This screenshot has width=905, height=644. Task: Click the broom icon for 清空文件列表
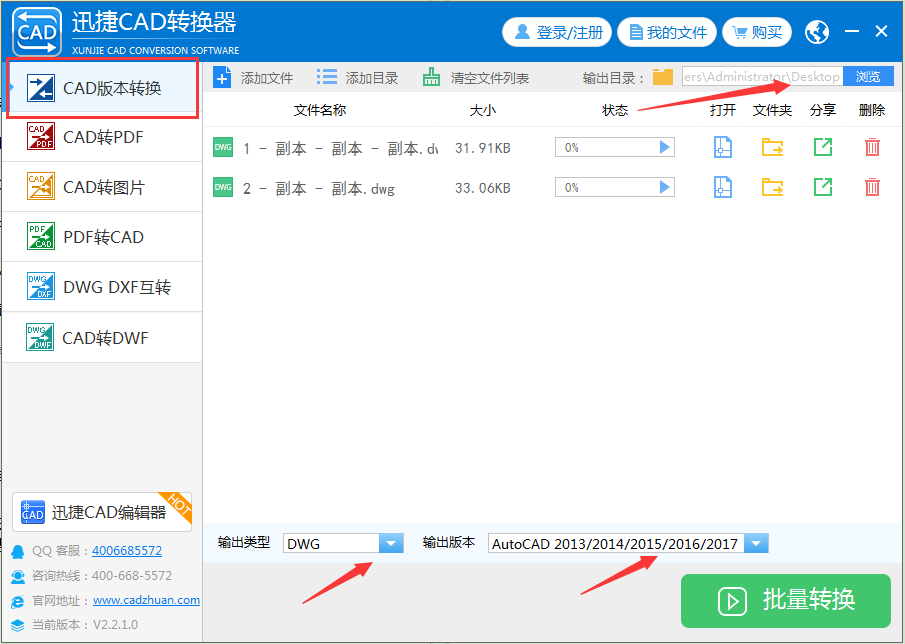tap(431, 77)
